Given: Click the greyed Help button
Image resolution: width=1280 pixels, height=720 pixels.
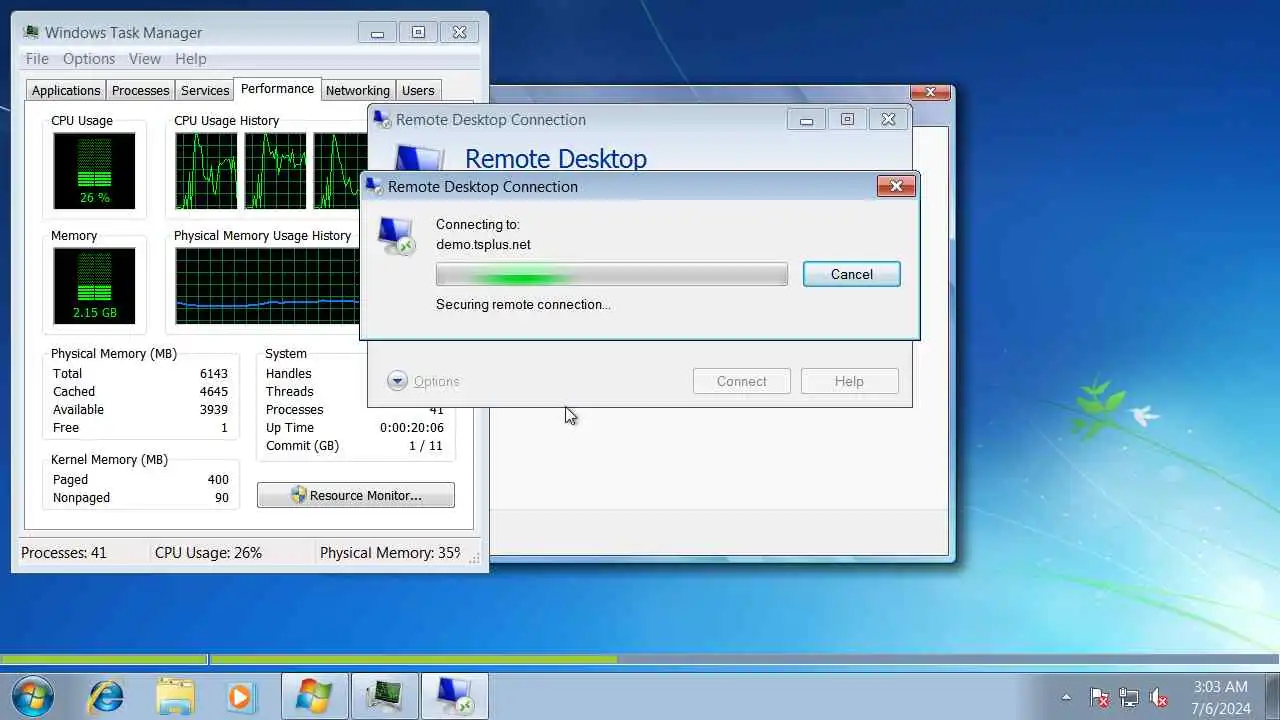Looking at the screenshot, I should pyautogui.click(x=849, y=381).
